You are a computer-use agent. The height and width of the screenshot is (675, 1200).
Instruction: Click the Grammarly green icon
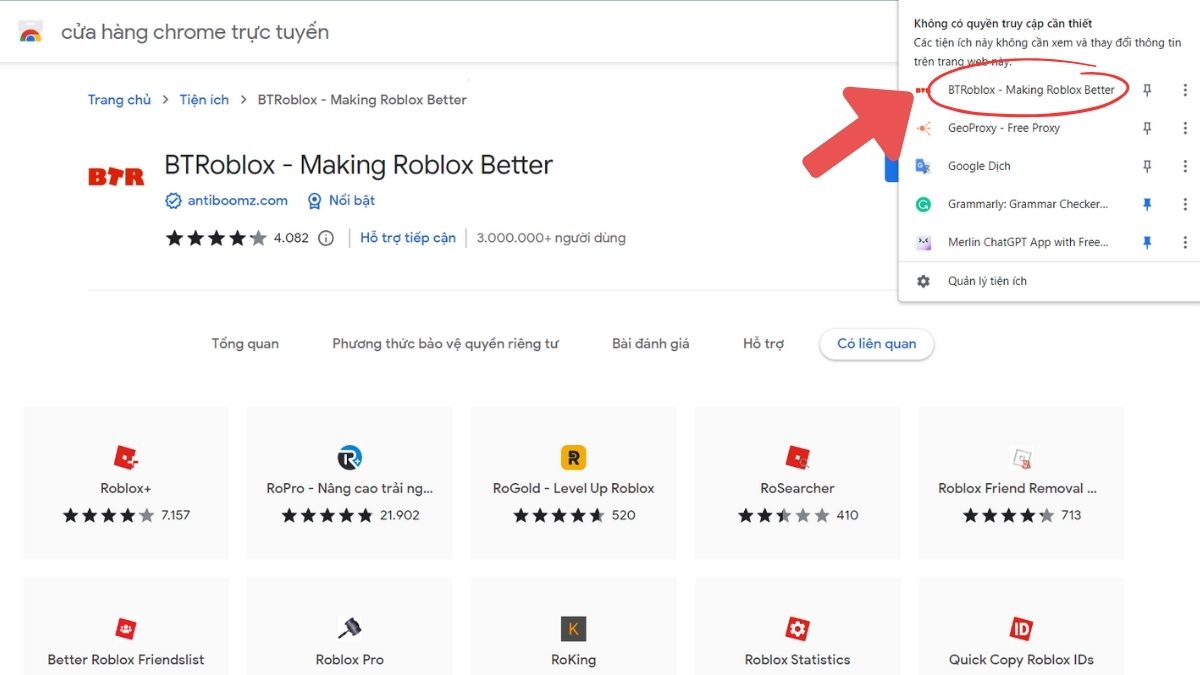coord(924,204)
